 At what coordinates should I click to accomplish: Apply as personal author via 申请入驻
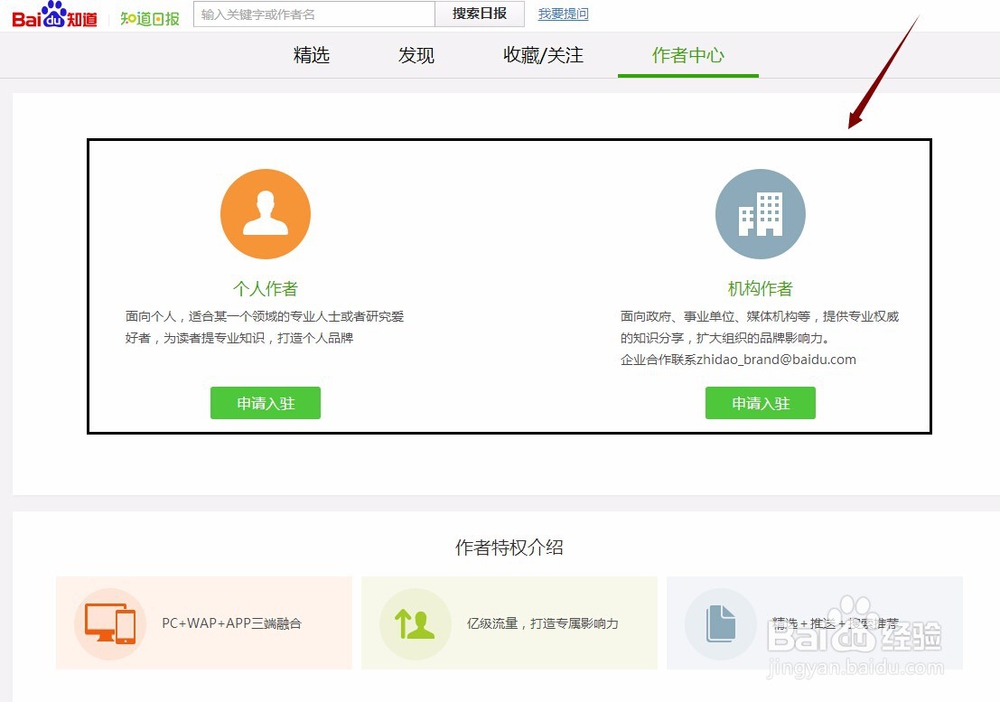264,403
